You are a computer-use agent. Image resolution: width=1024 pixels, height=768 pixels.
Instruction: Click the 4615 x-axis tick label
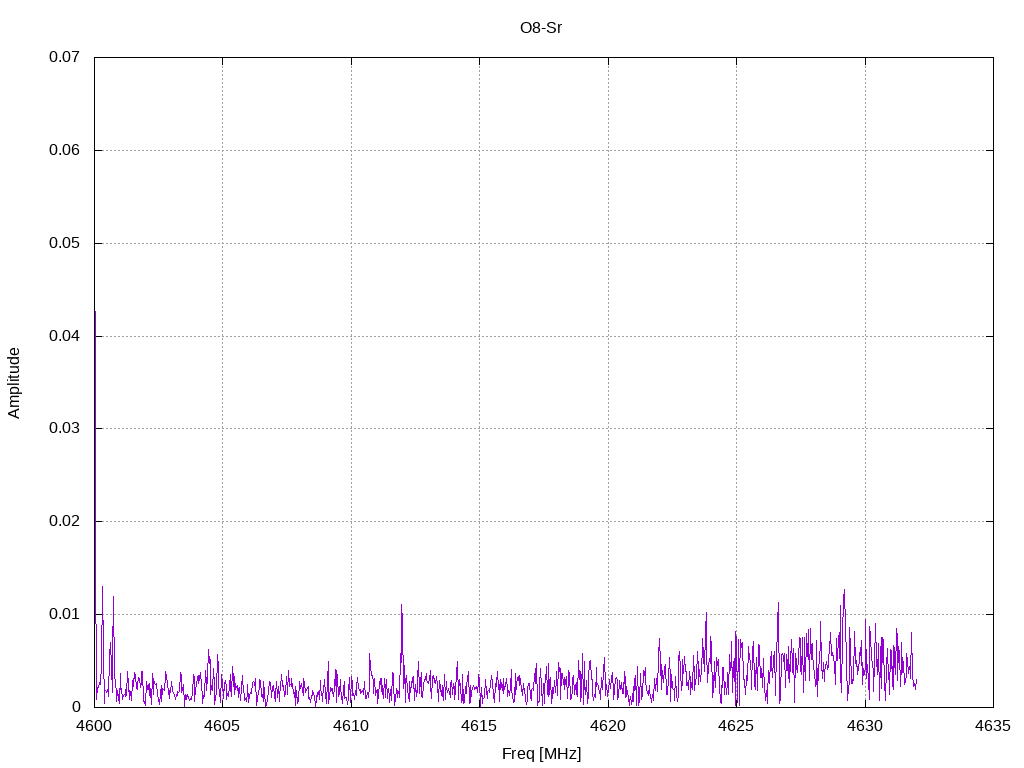(x=479, y=726)
